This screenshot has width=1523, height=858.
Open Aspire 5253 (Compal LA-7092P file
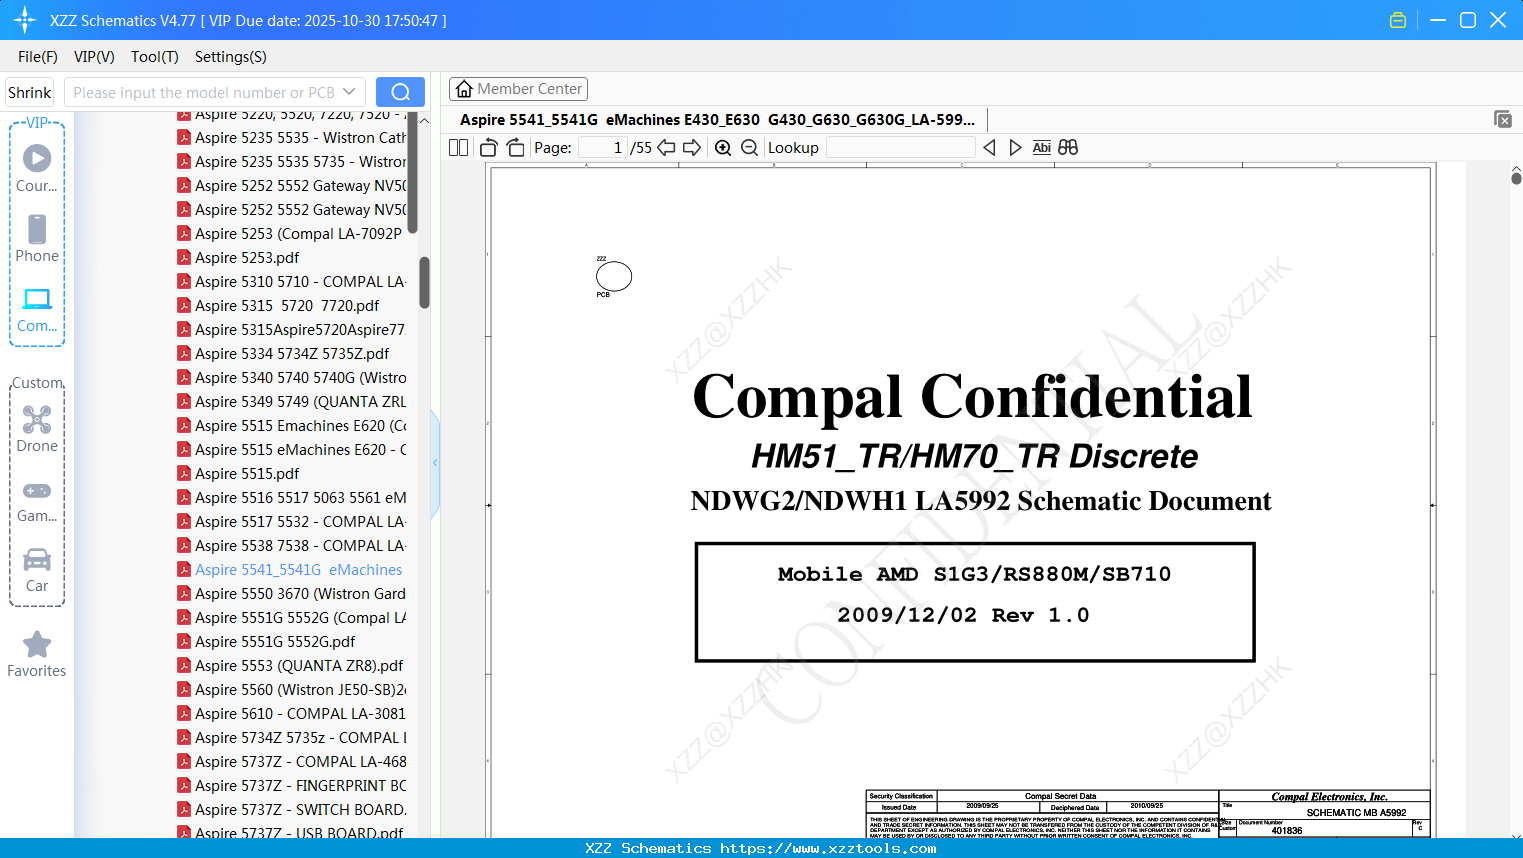coord(298,234)
